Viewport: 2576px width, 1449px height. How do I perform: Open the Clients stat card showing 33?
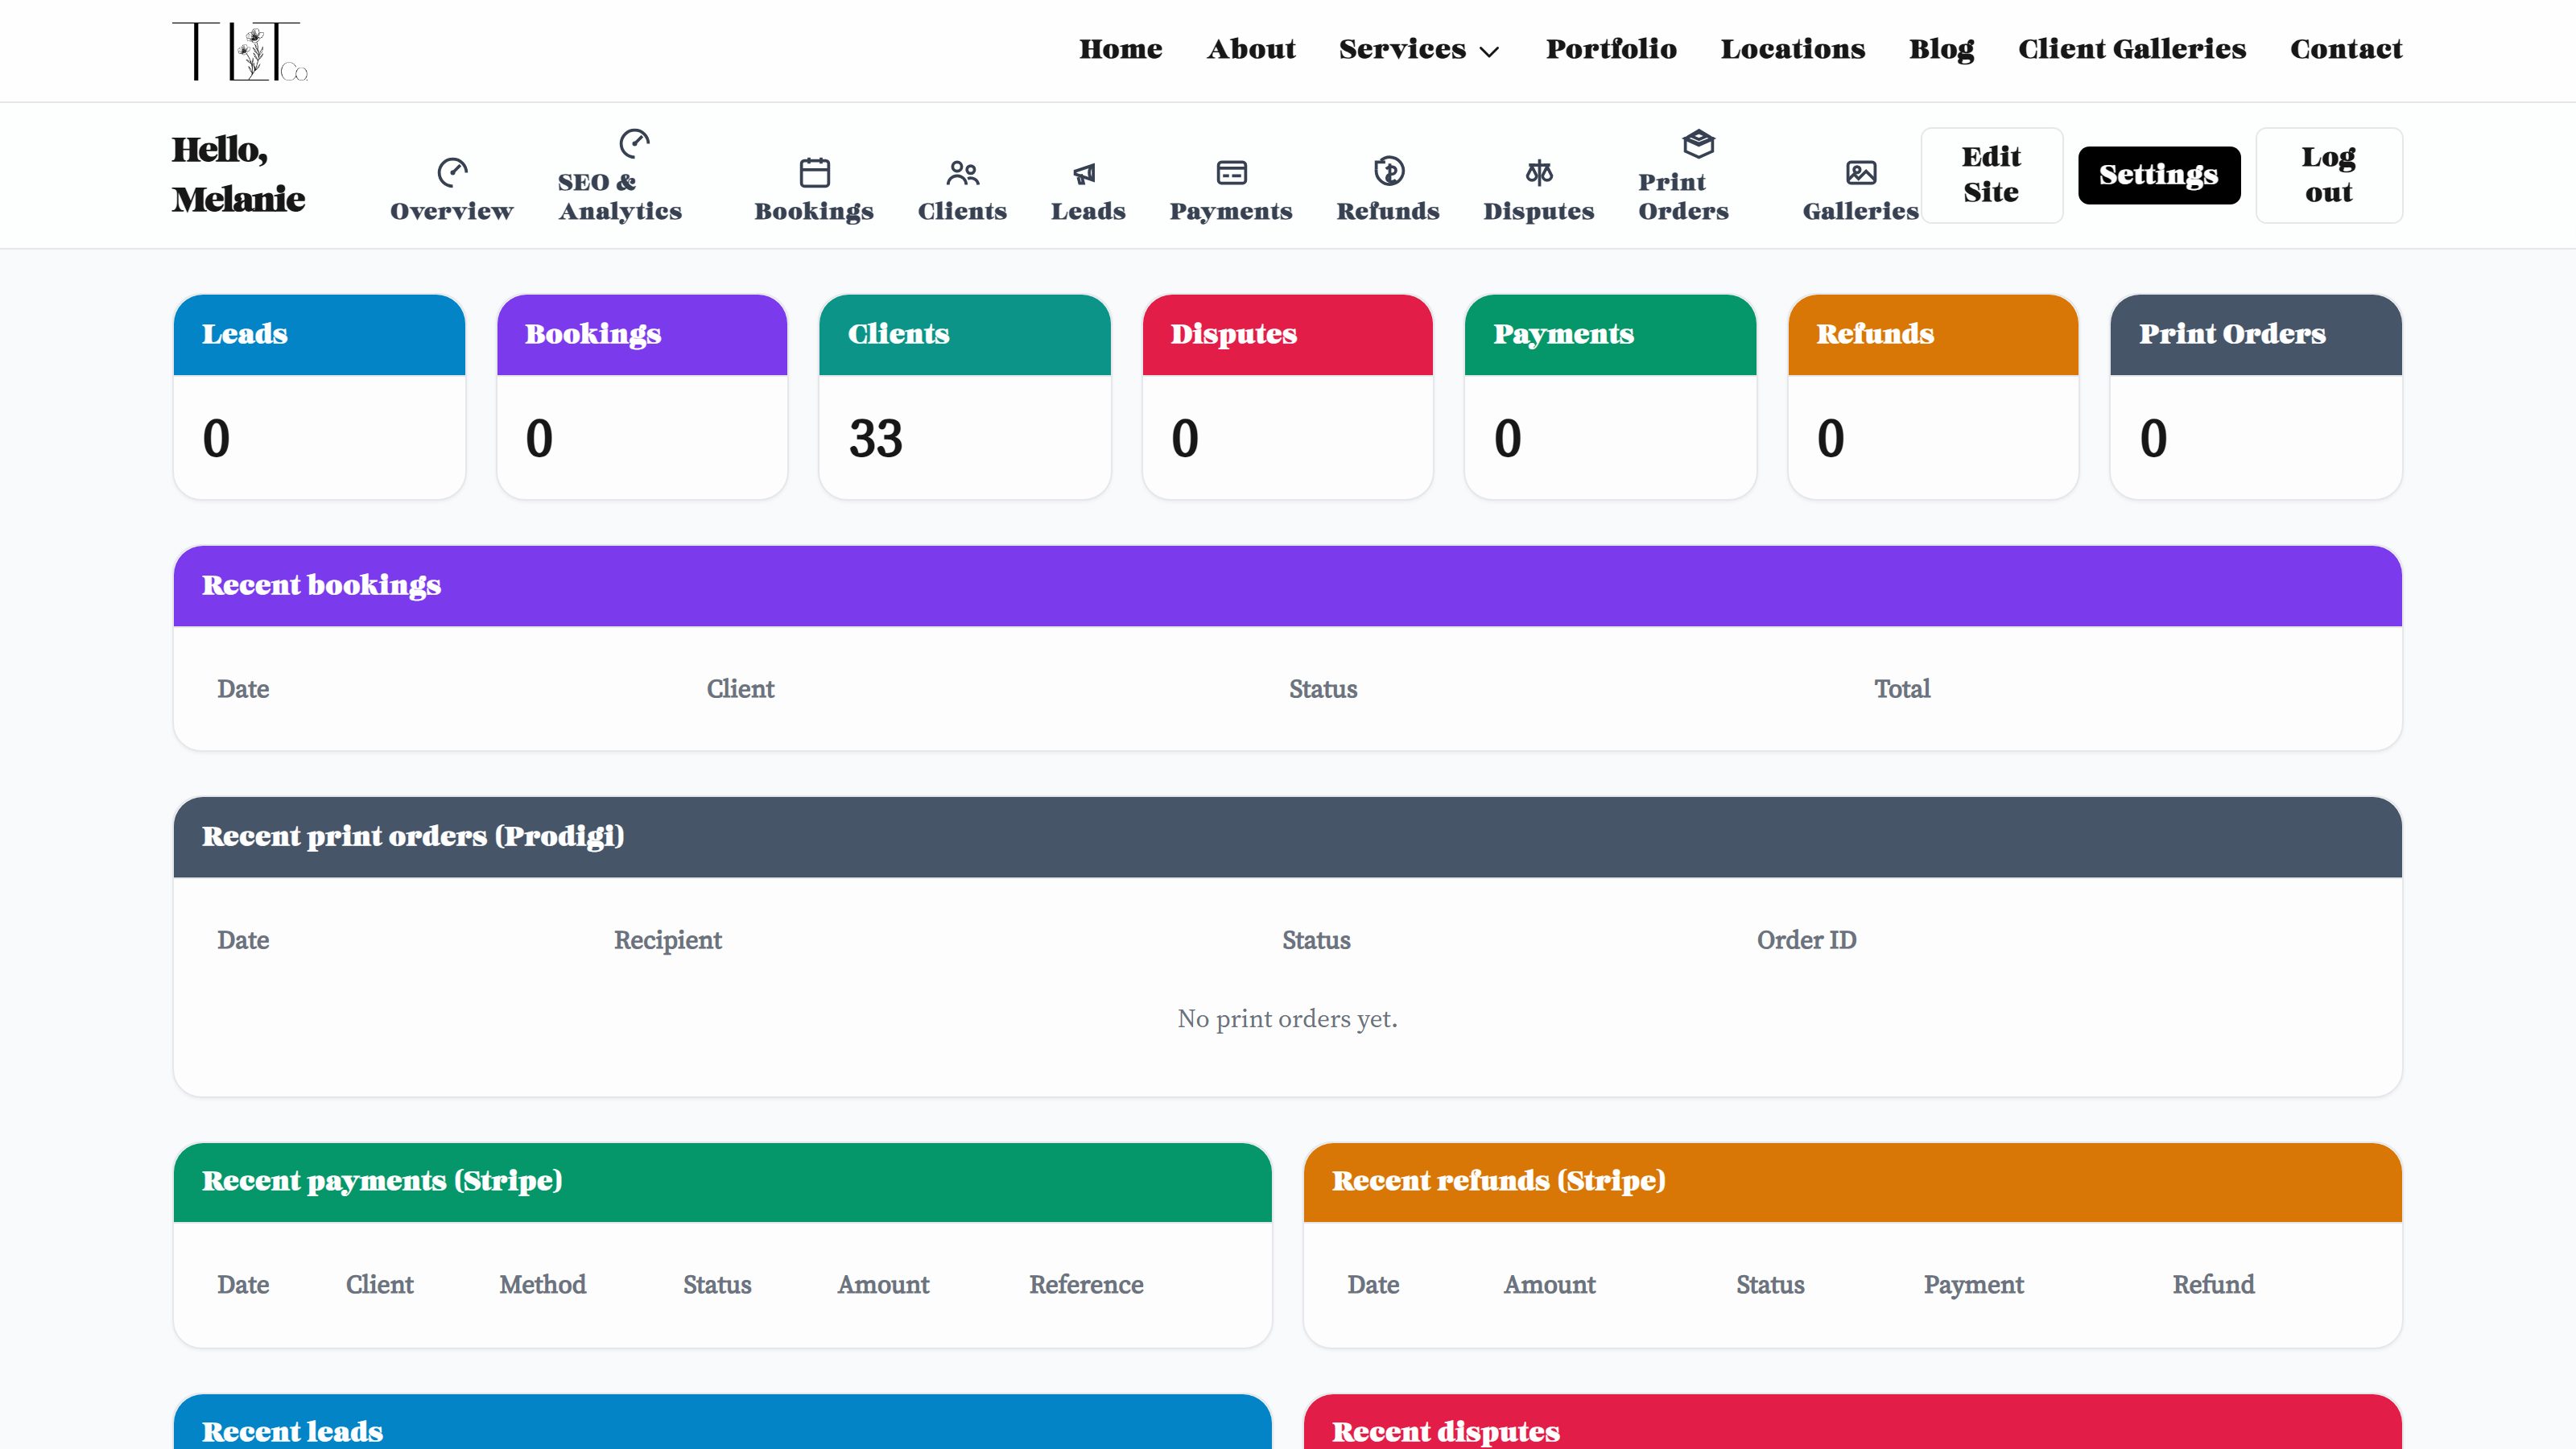[964, 397]
